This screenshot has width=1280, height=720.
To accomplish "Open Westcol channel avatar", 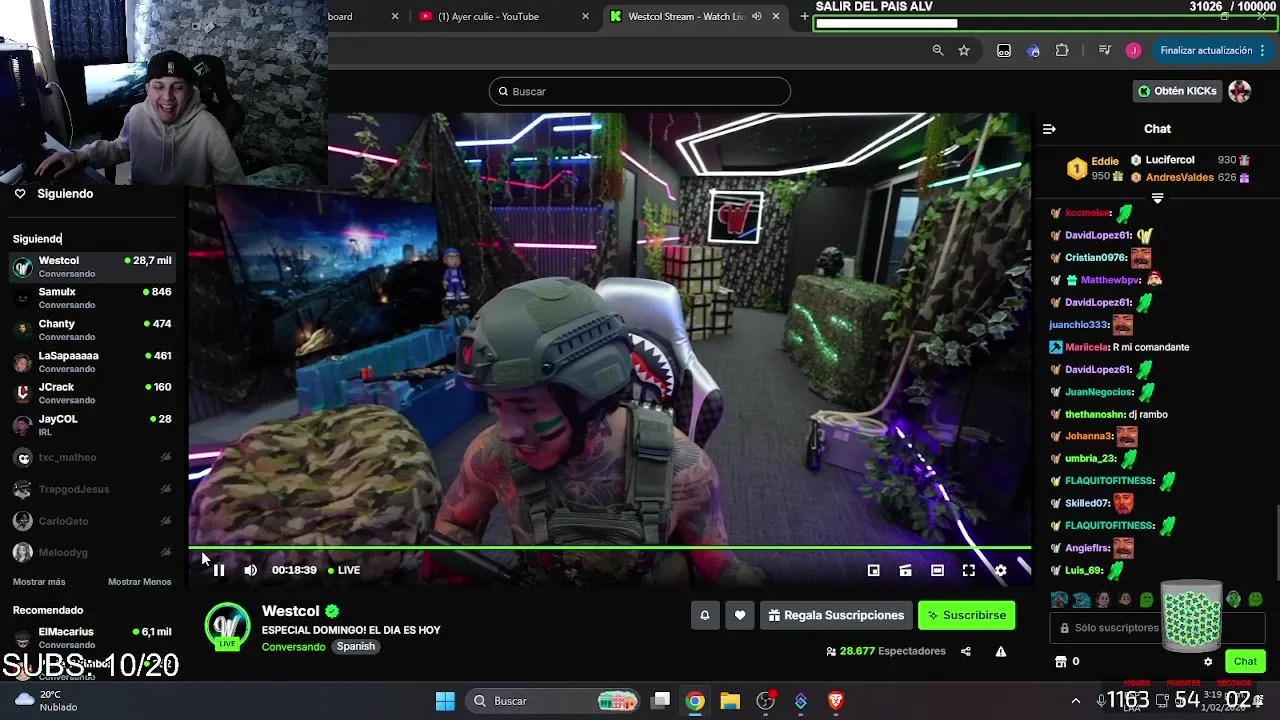I will click(x=227, y=626).
